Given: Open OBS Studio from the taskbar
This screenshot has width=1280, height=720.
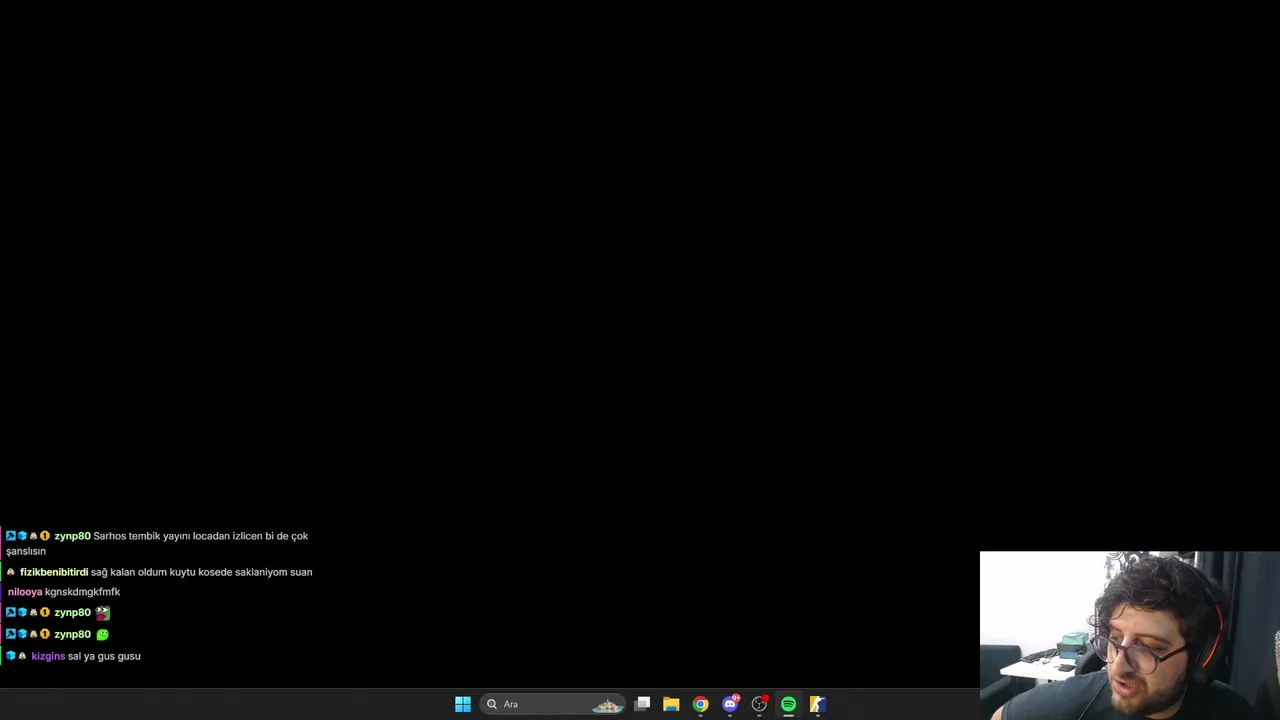Looking at the screenshot, I should (x=759, y=704).
